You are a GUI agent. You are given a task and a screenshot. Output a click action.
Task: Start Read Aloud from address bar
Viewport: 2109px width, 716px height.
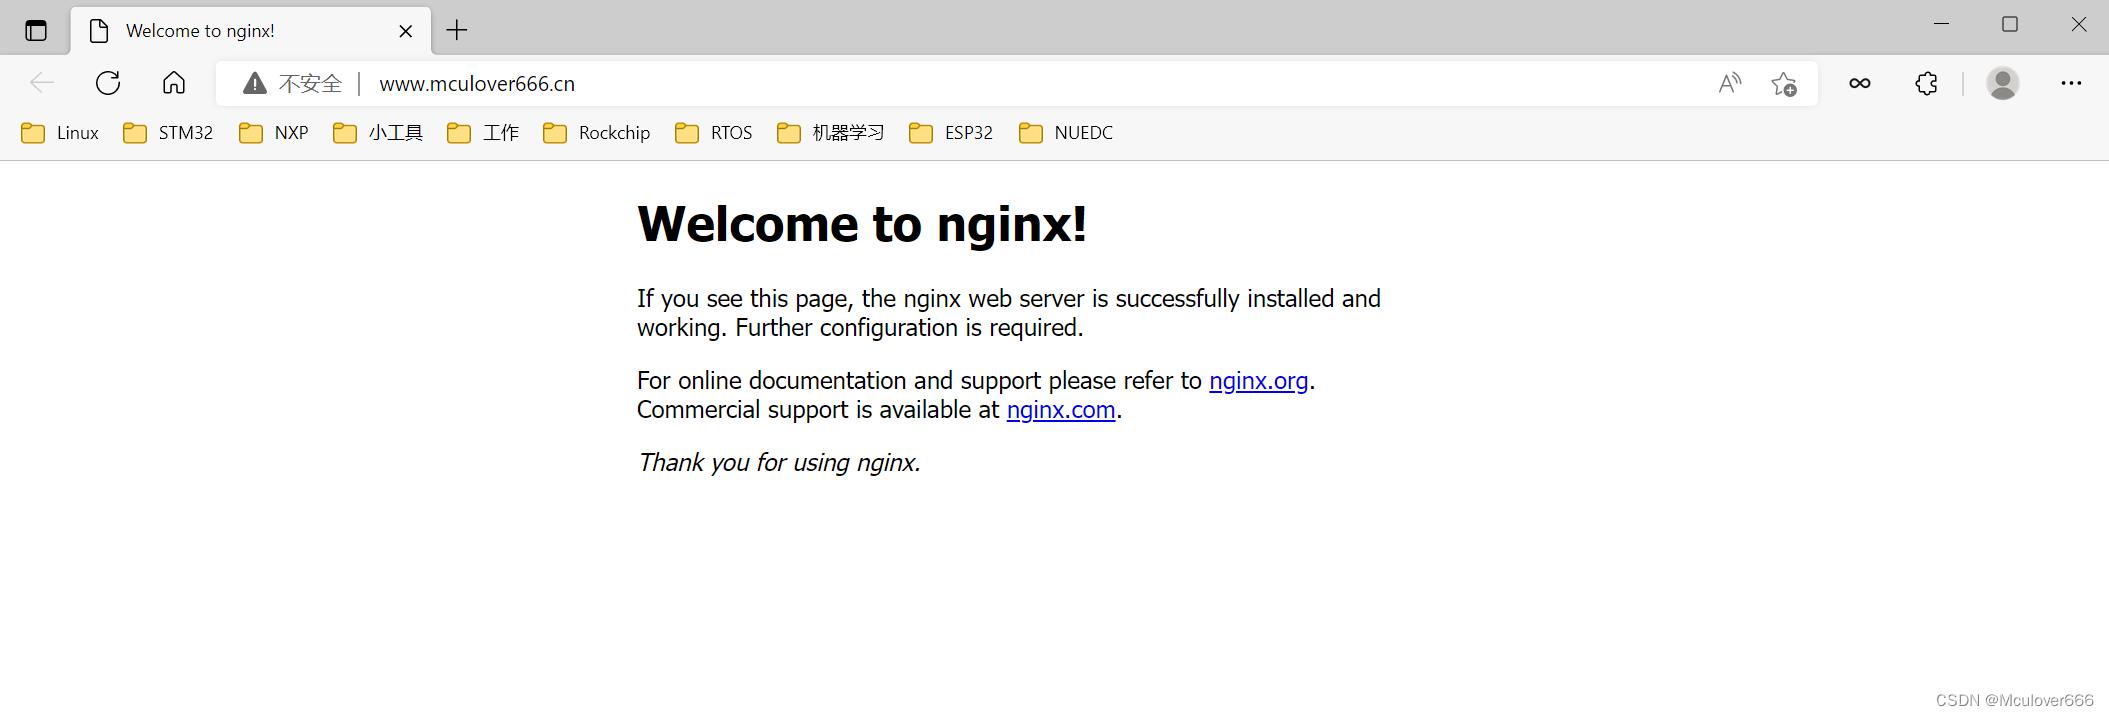tap(1730, 83)
